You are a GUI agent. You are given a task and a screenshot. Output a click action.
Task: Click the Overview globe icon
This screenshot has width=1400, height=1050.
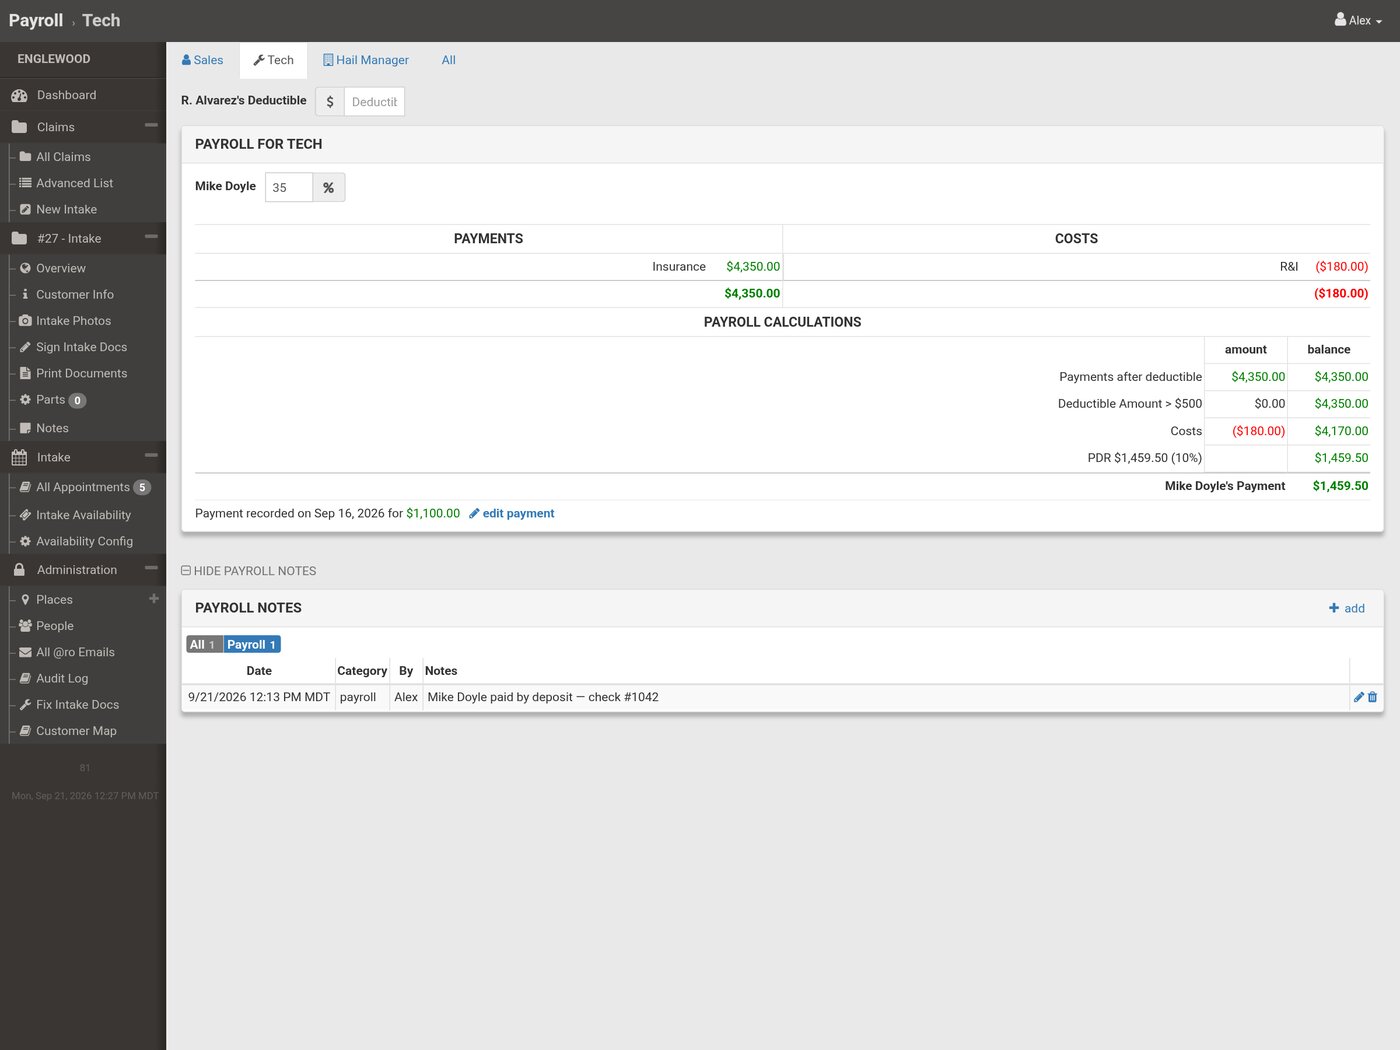(25, 268)
